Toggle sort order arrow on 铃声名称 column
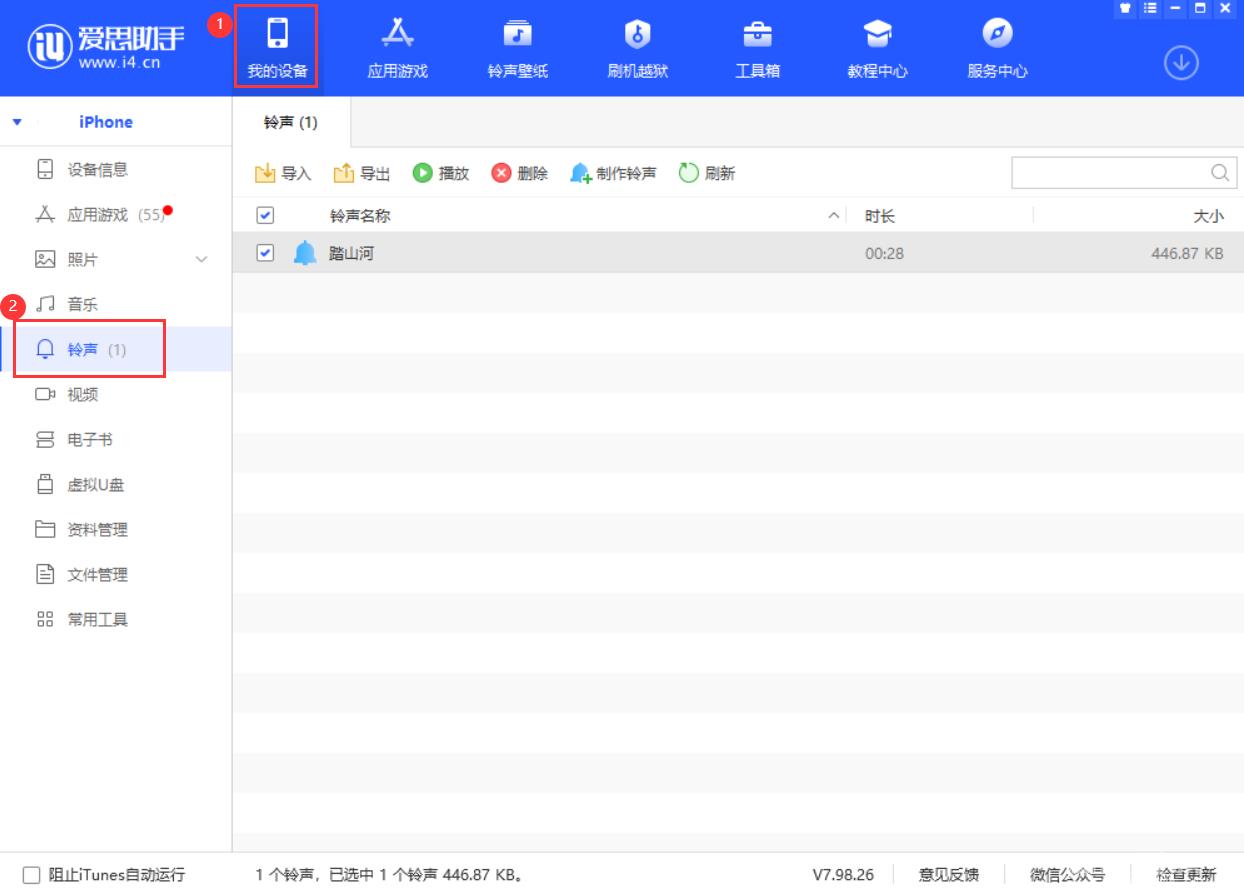1244x894 pixels. click(834, 216)
